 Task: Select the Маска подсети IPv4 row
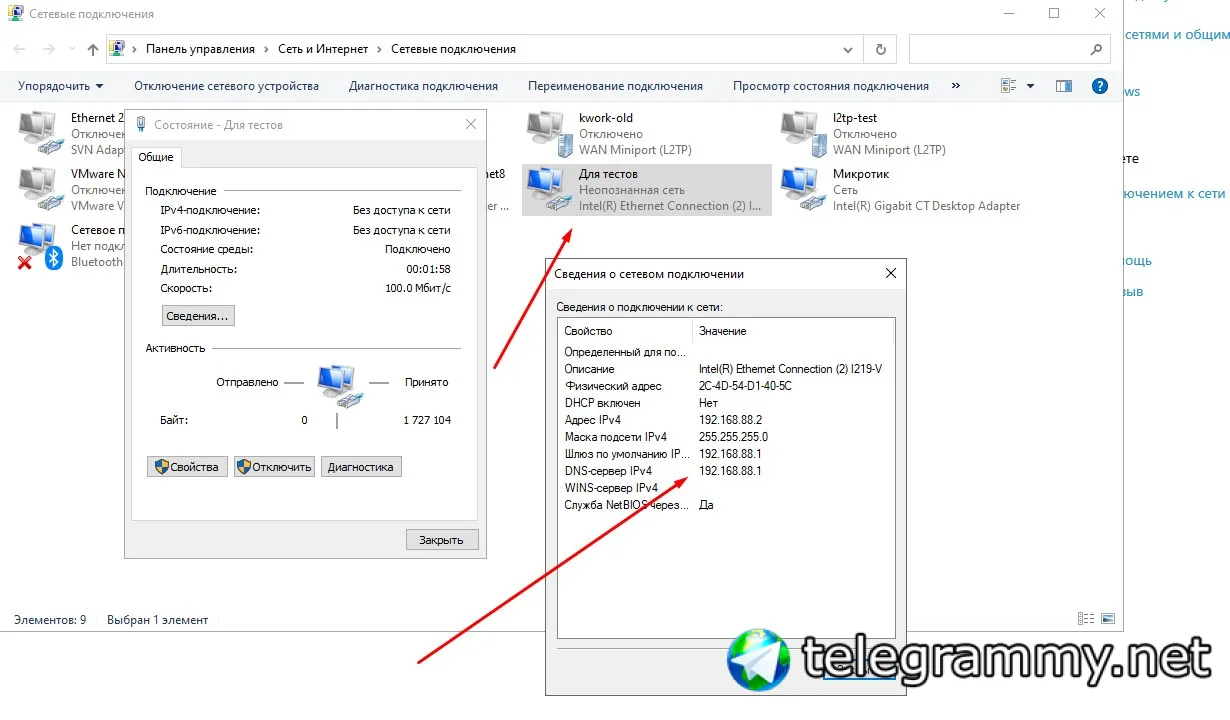pyautogui.click(x=726, y=437)
